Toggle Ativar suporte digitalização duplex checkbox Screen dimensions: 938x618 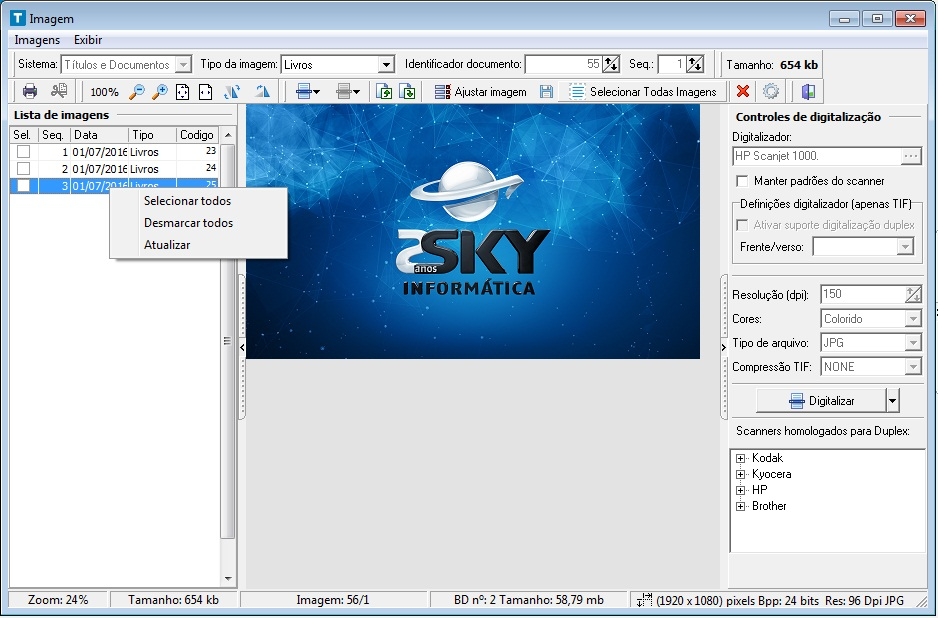pyautogui.click(x=742, y=225)
